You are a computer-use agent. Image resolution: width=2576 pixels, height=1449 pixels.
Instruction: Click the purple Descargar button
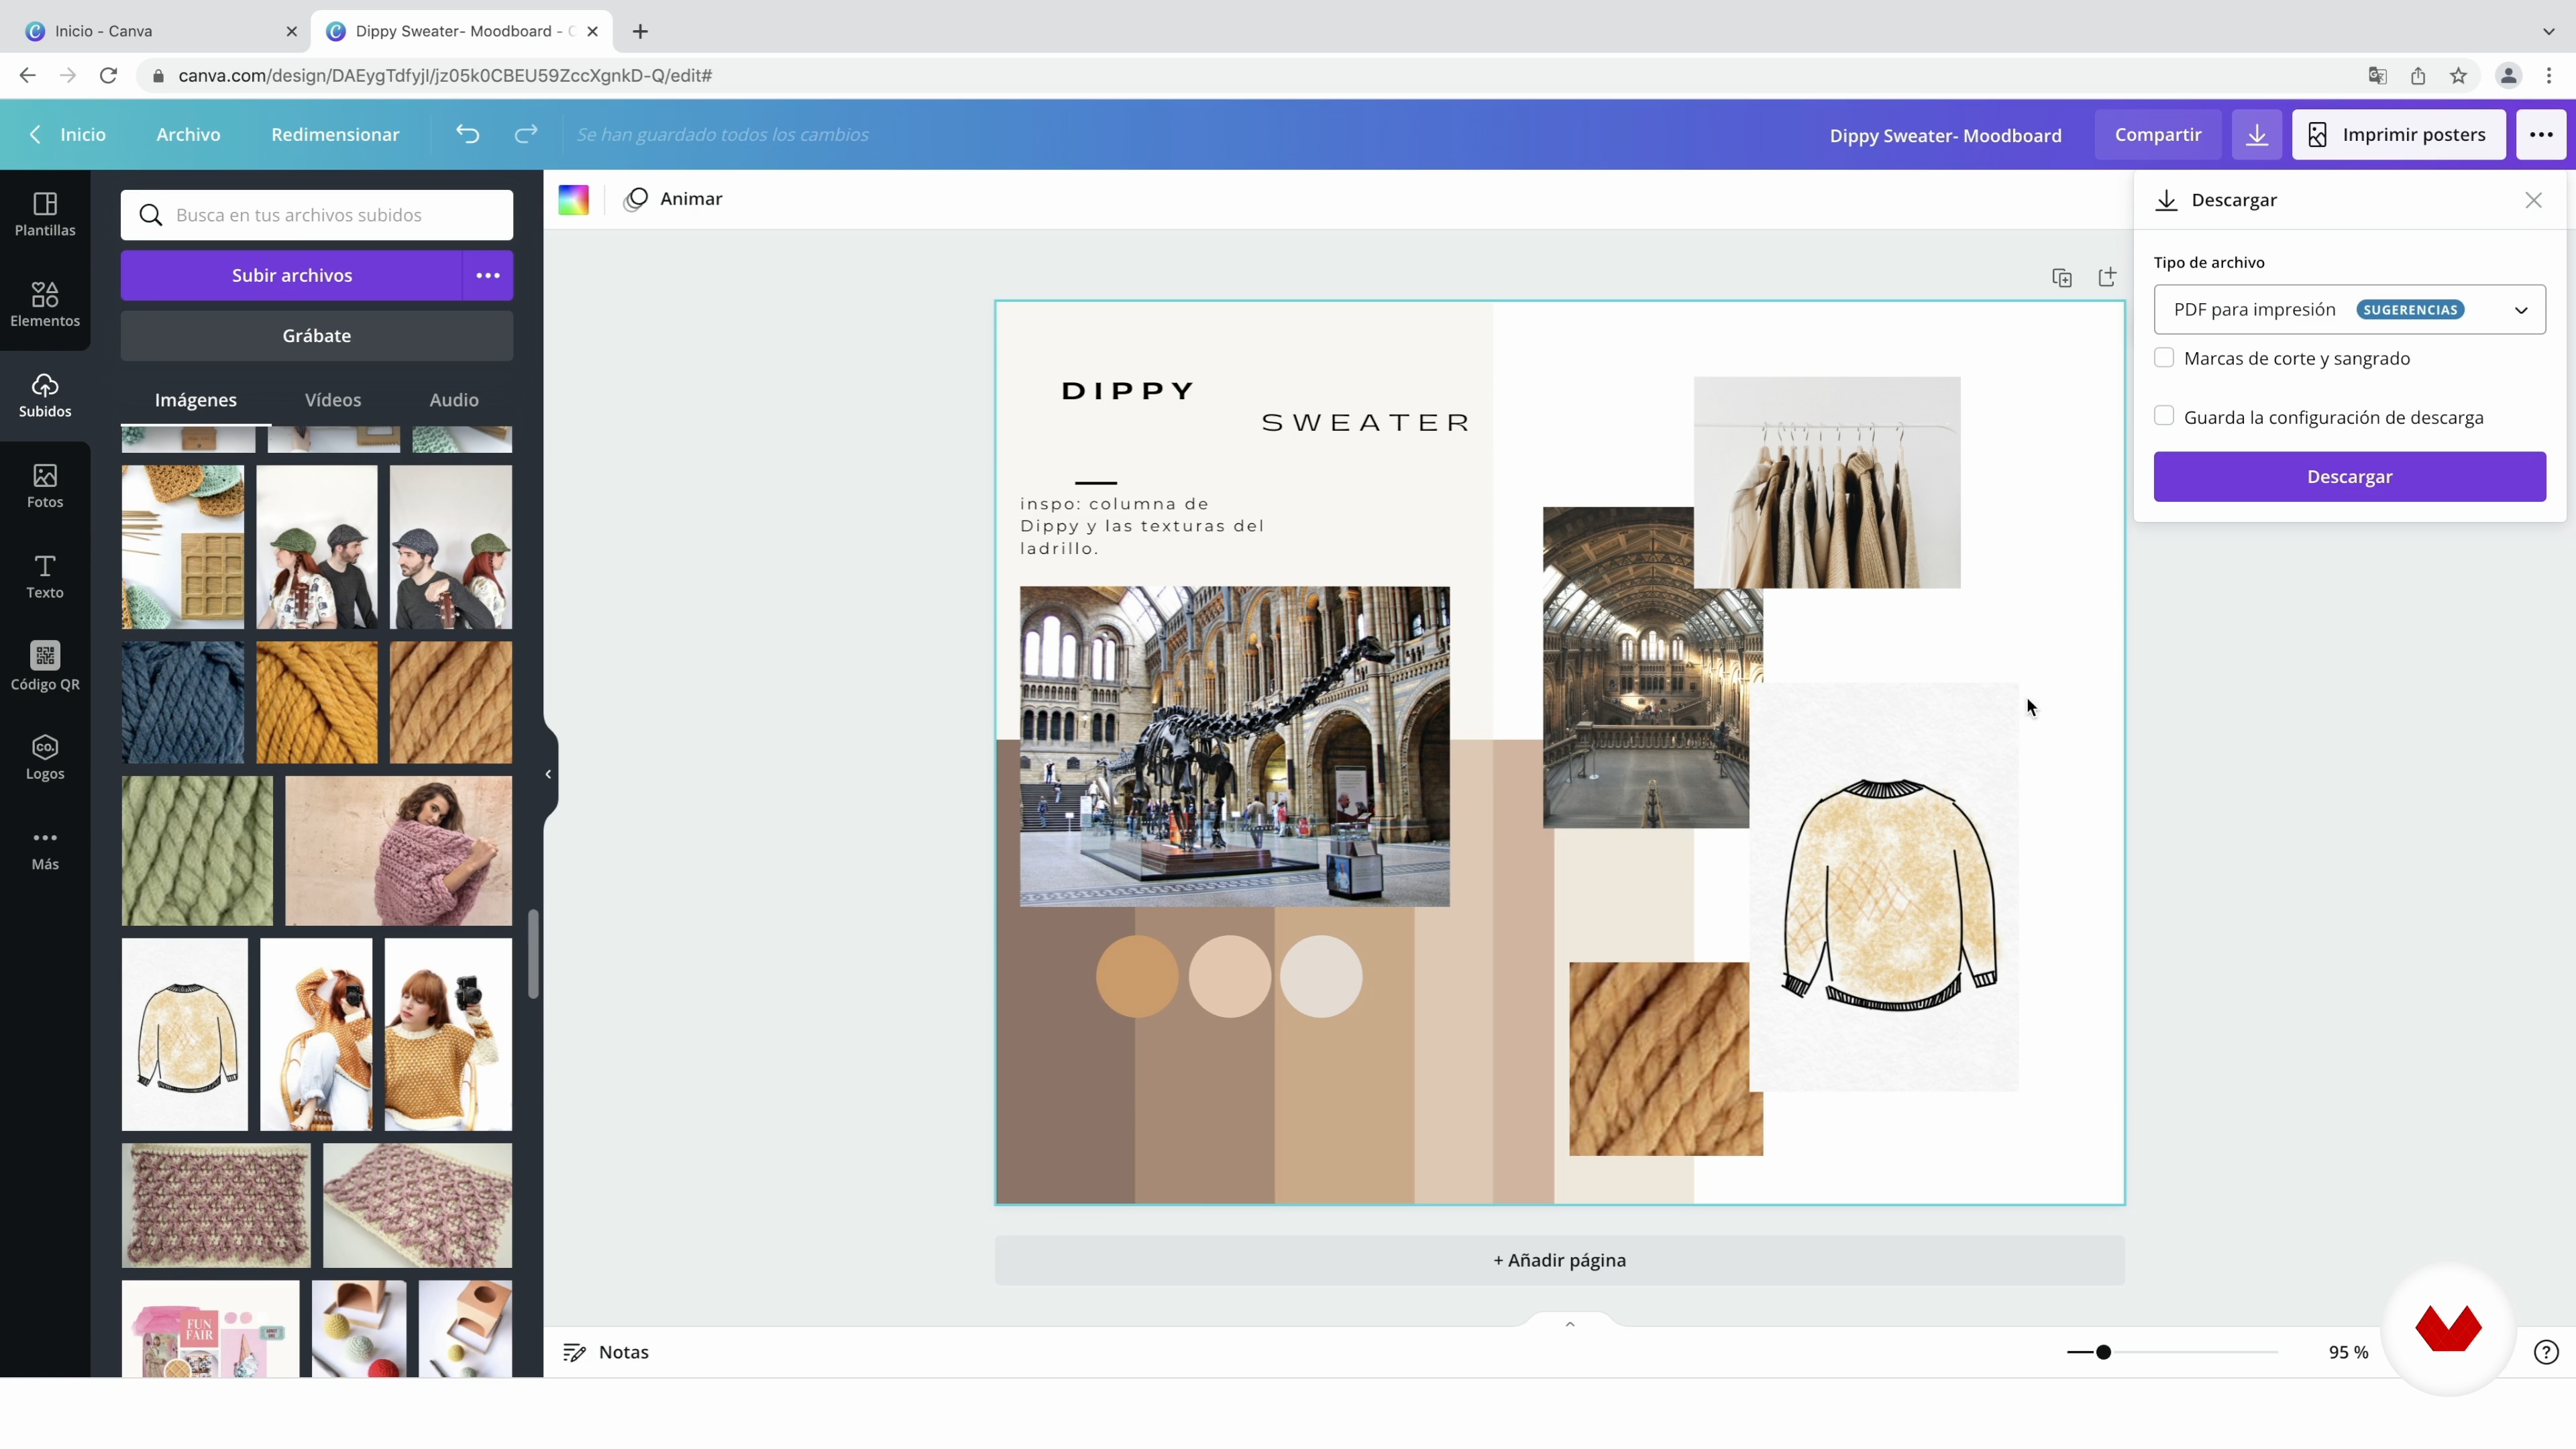[x=2349, y=476]
